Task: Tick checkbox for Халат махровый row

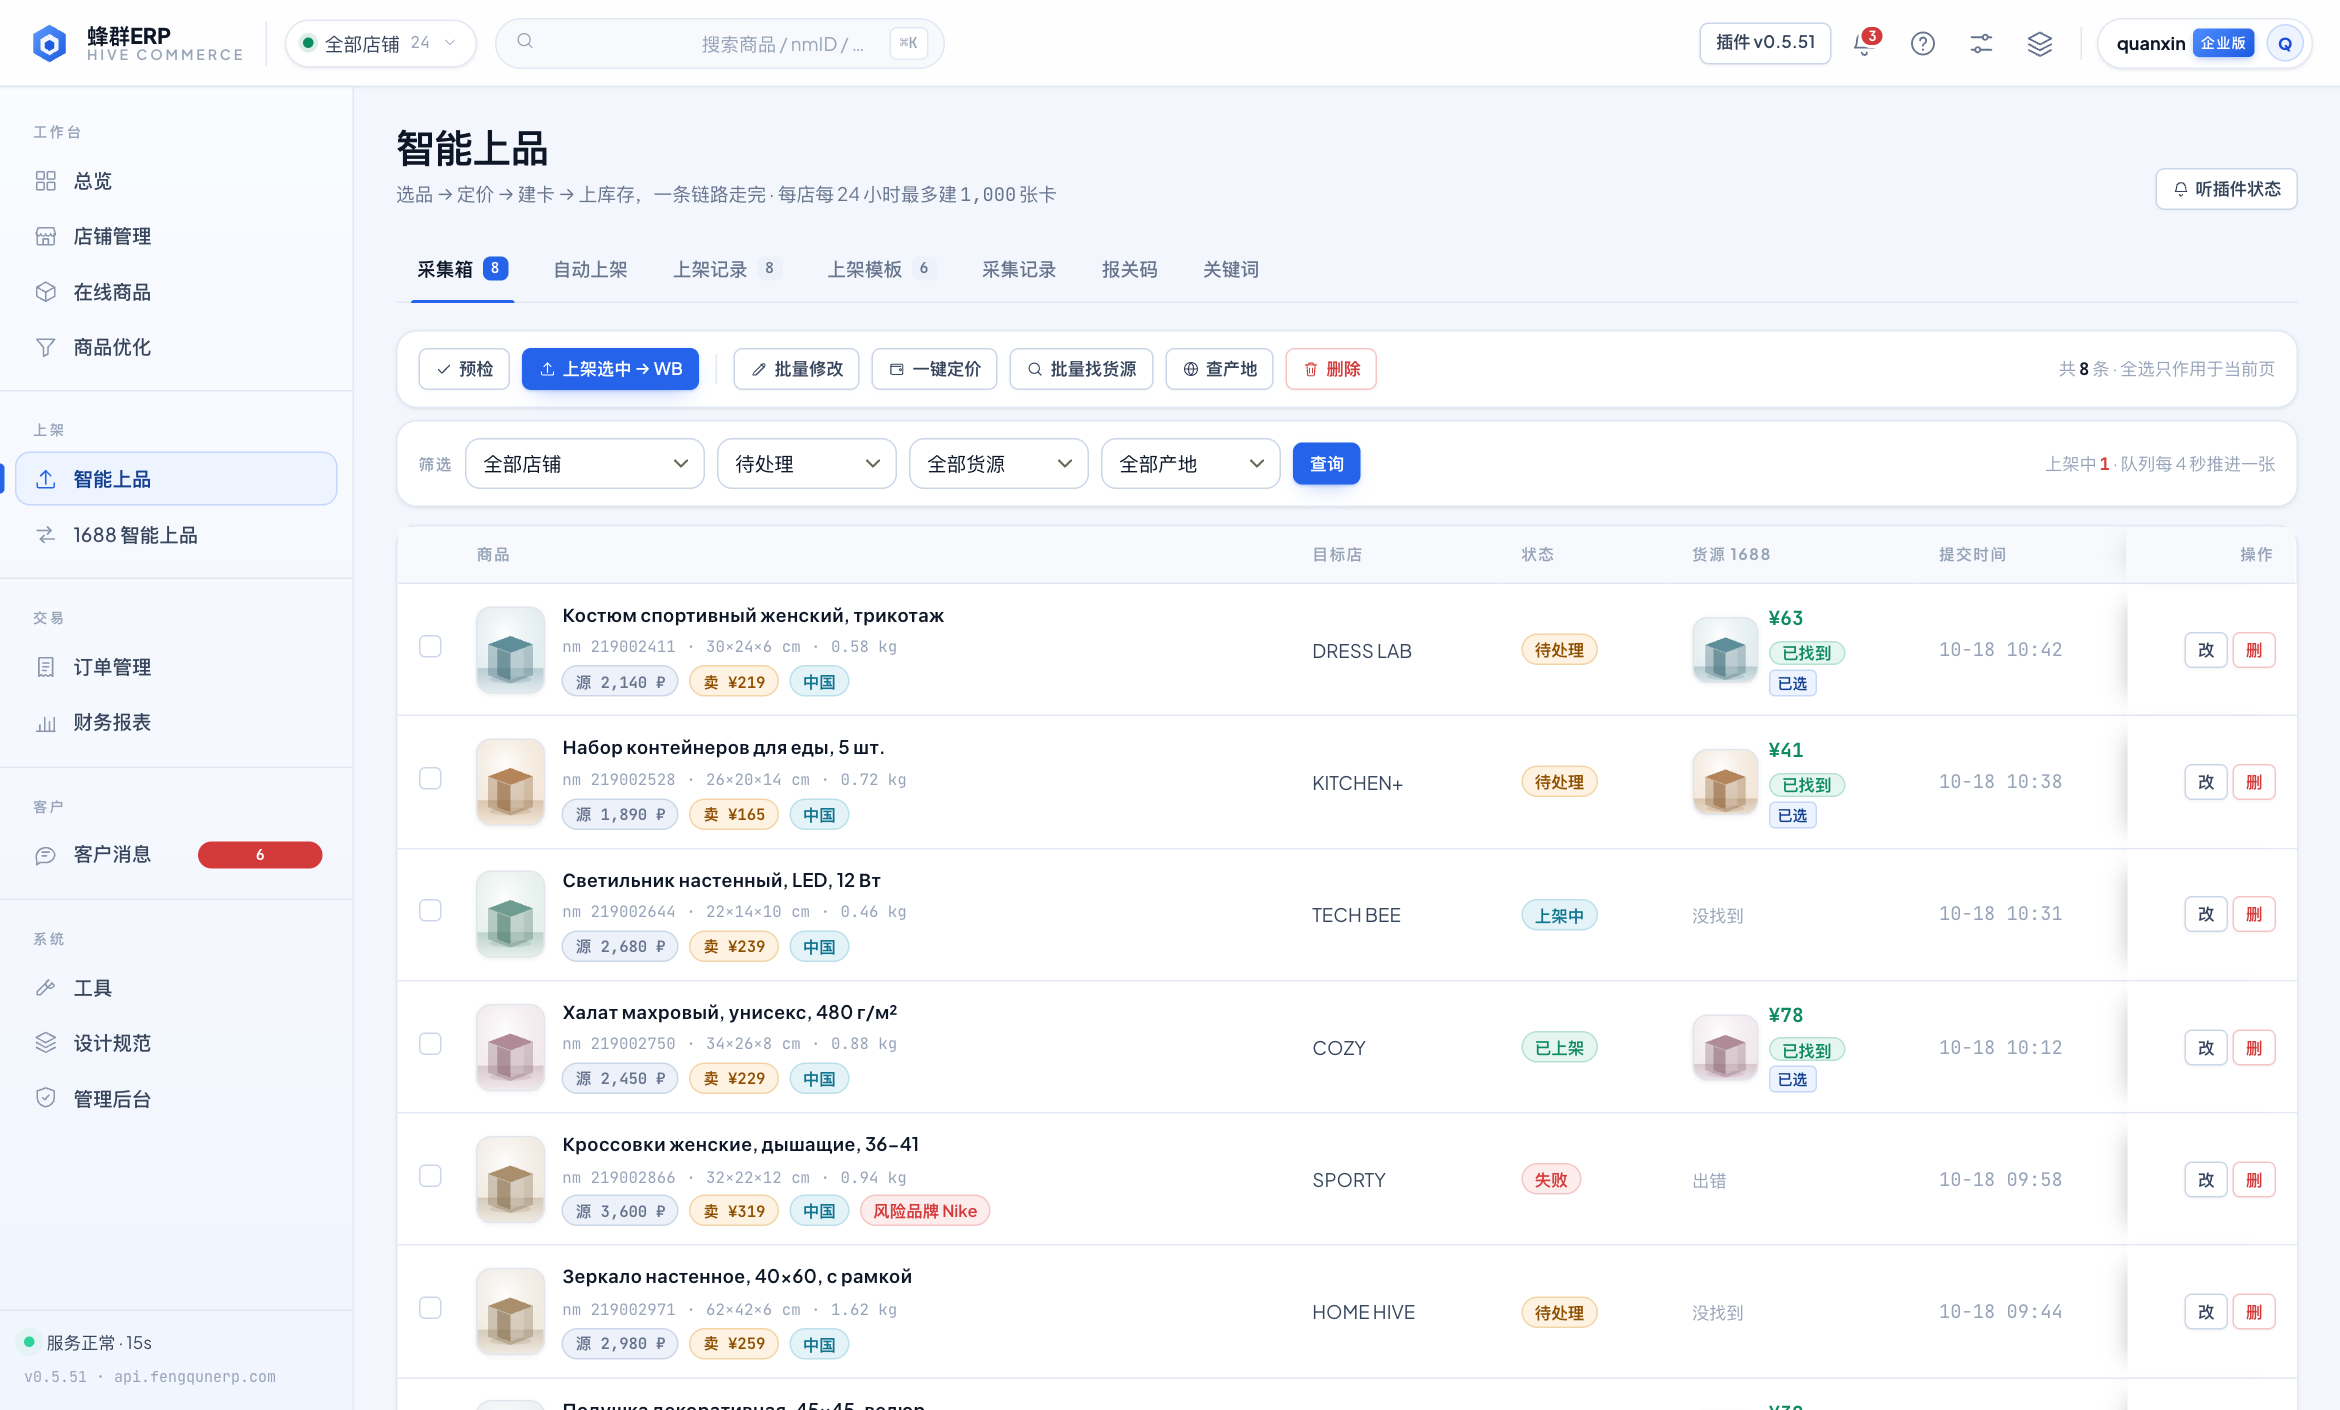Action: coord(430,1043)
